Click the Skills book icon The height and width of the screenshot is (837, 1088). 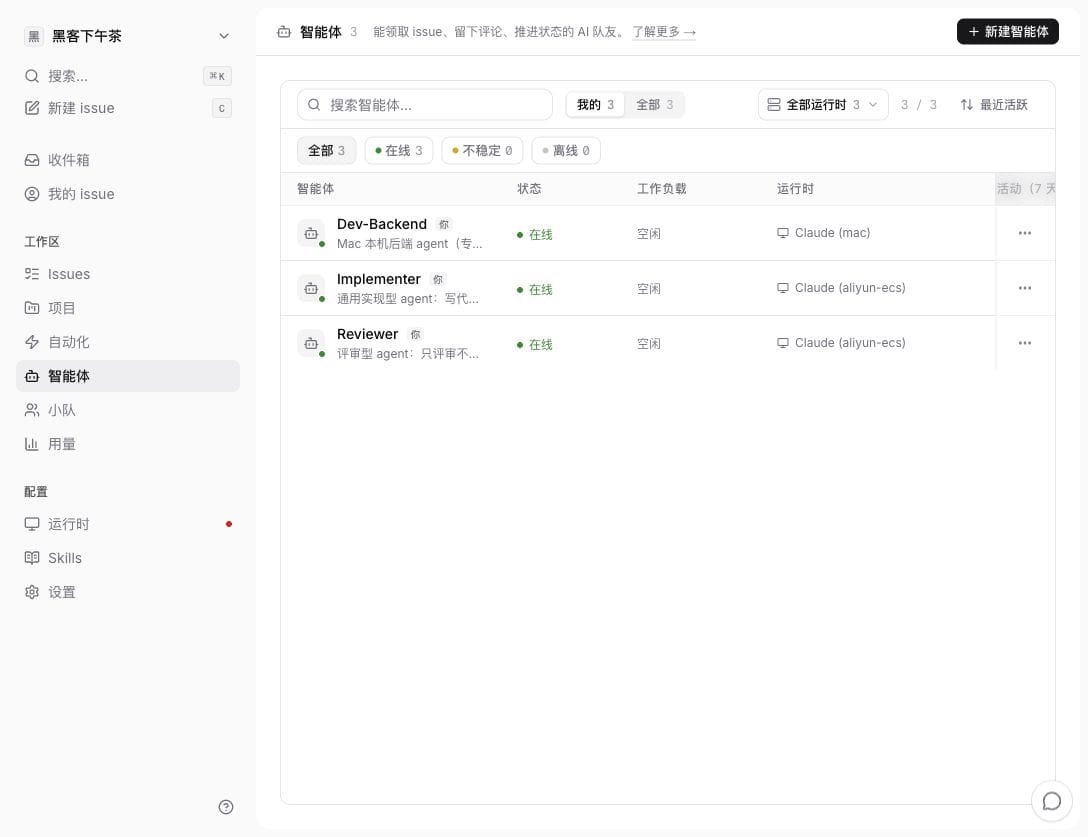[32, 558]
